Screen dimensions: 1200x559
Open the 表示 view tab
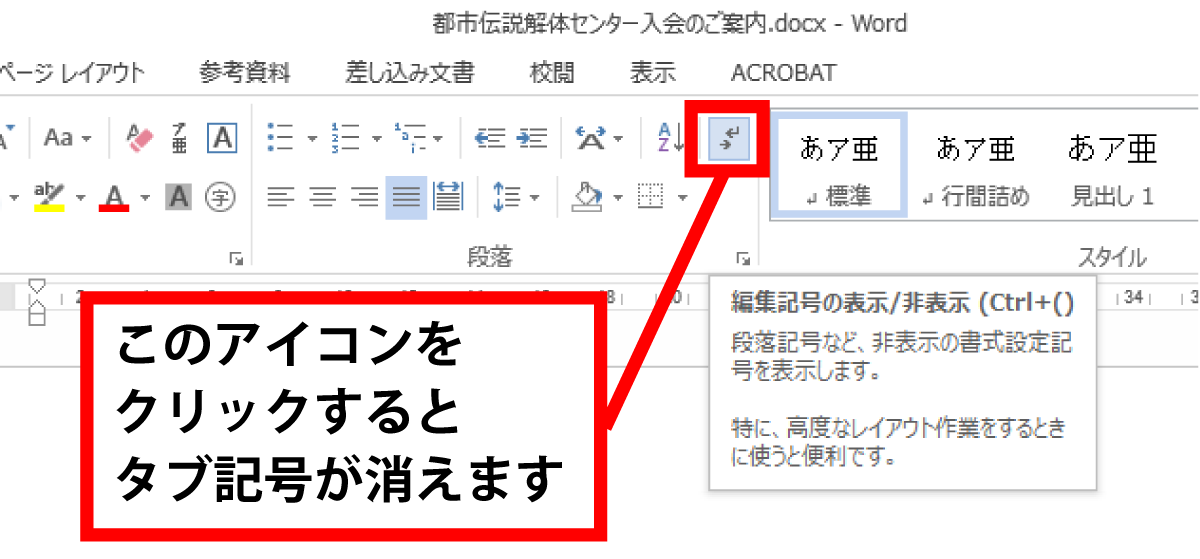[x=653, y=73]
